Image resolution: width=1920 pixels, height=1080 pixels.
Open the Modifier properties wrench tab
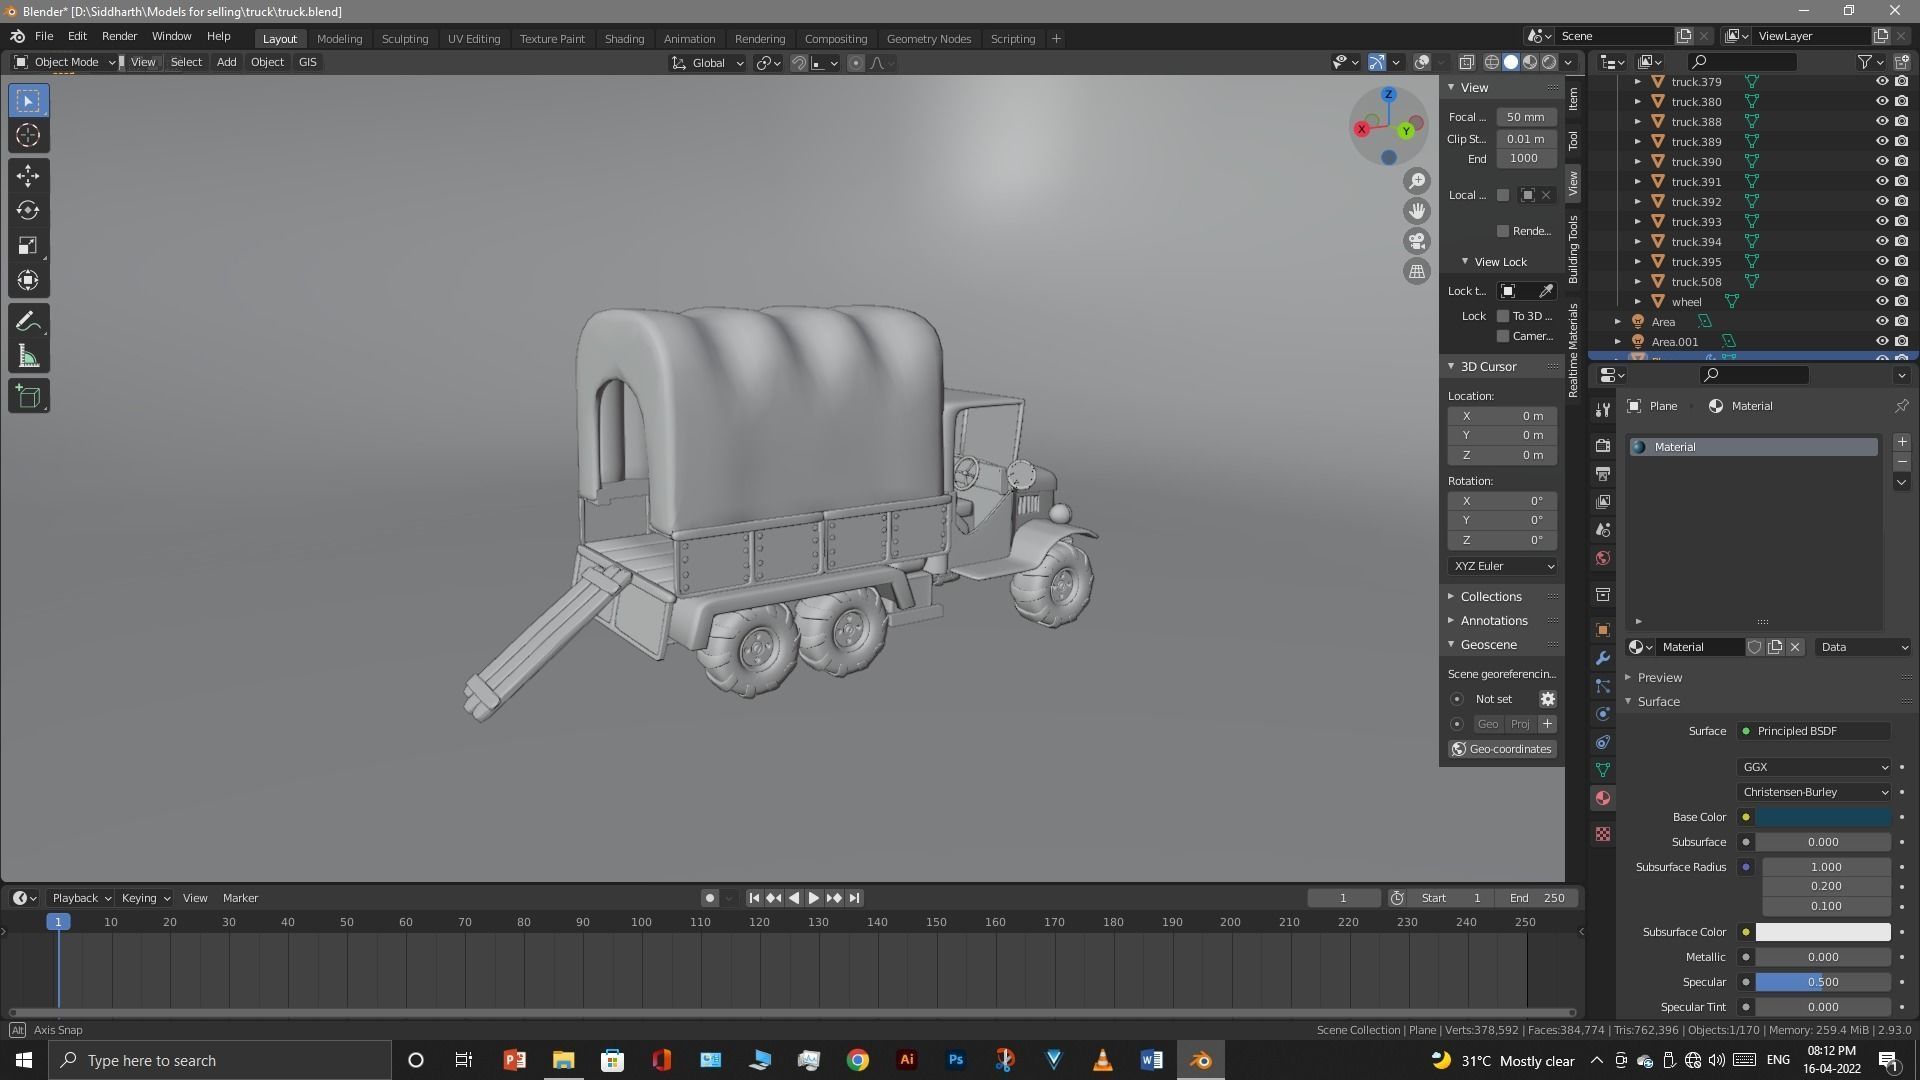coord(1603,658)
